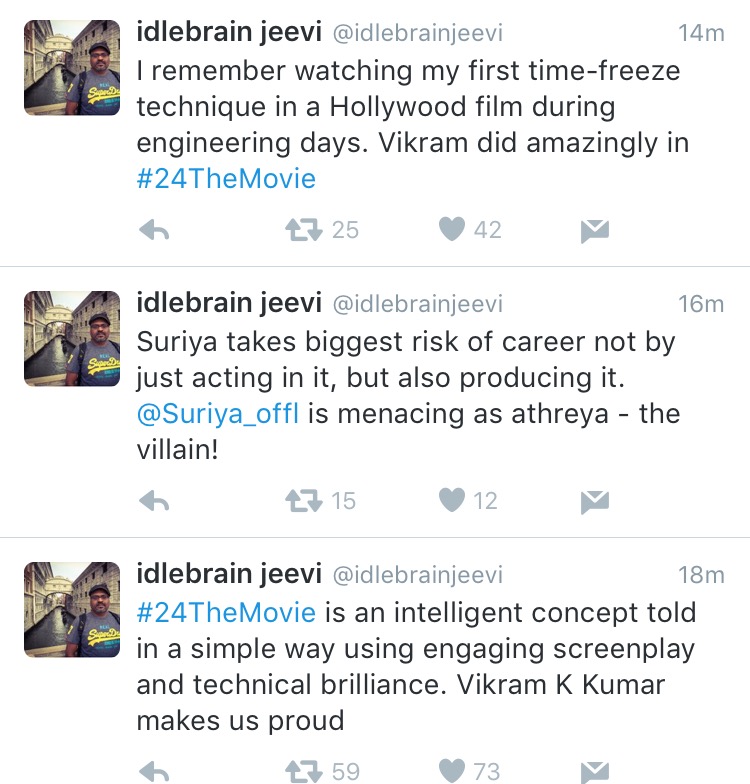750x784 pixels.
Task: Like the tweet with 73 likes
Action: [453, 771]
